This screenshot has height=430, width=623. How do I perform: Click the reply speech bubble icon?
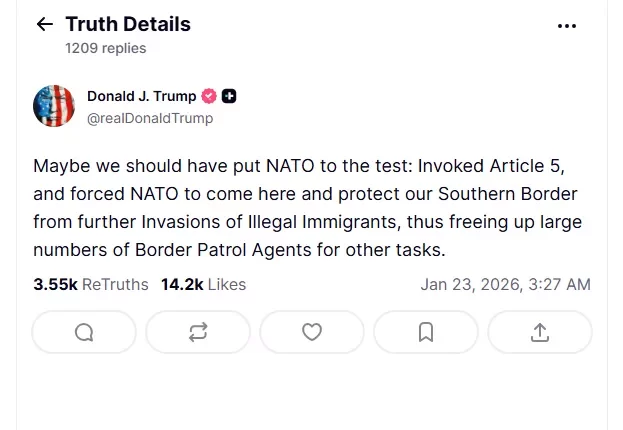point(84,332)
